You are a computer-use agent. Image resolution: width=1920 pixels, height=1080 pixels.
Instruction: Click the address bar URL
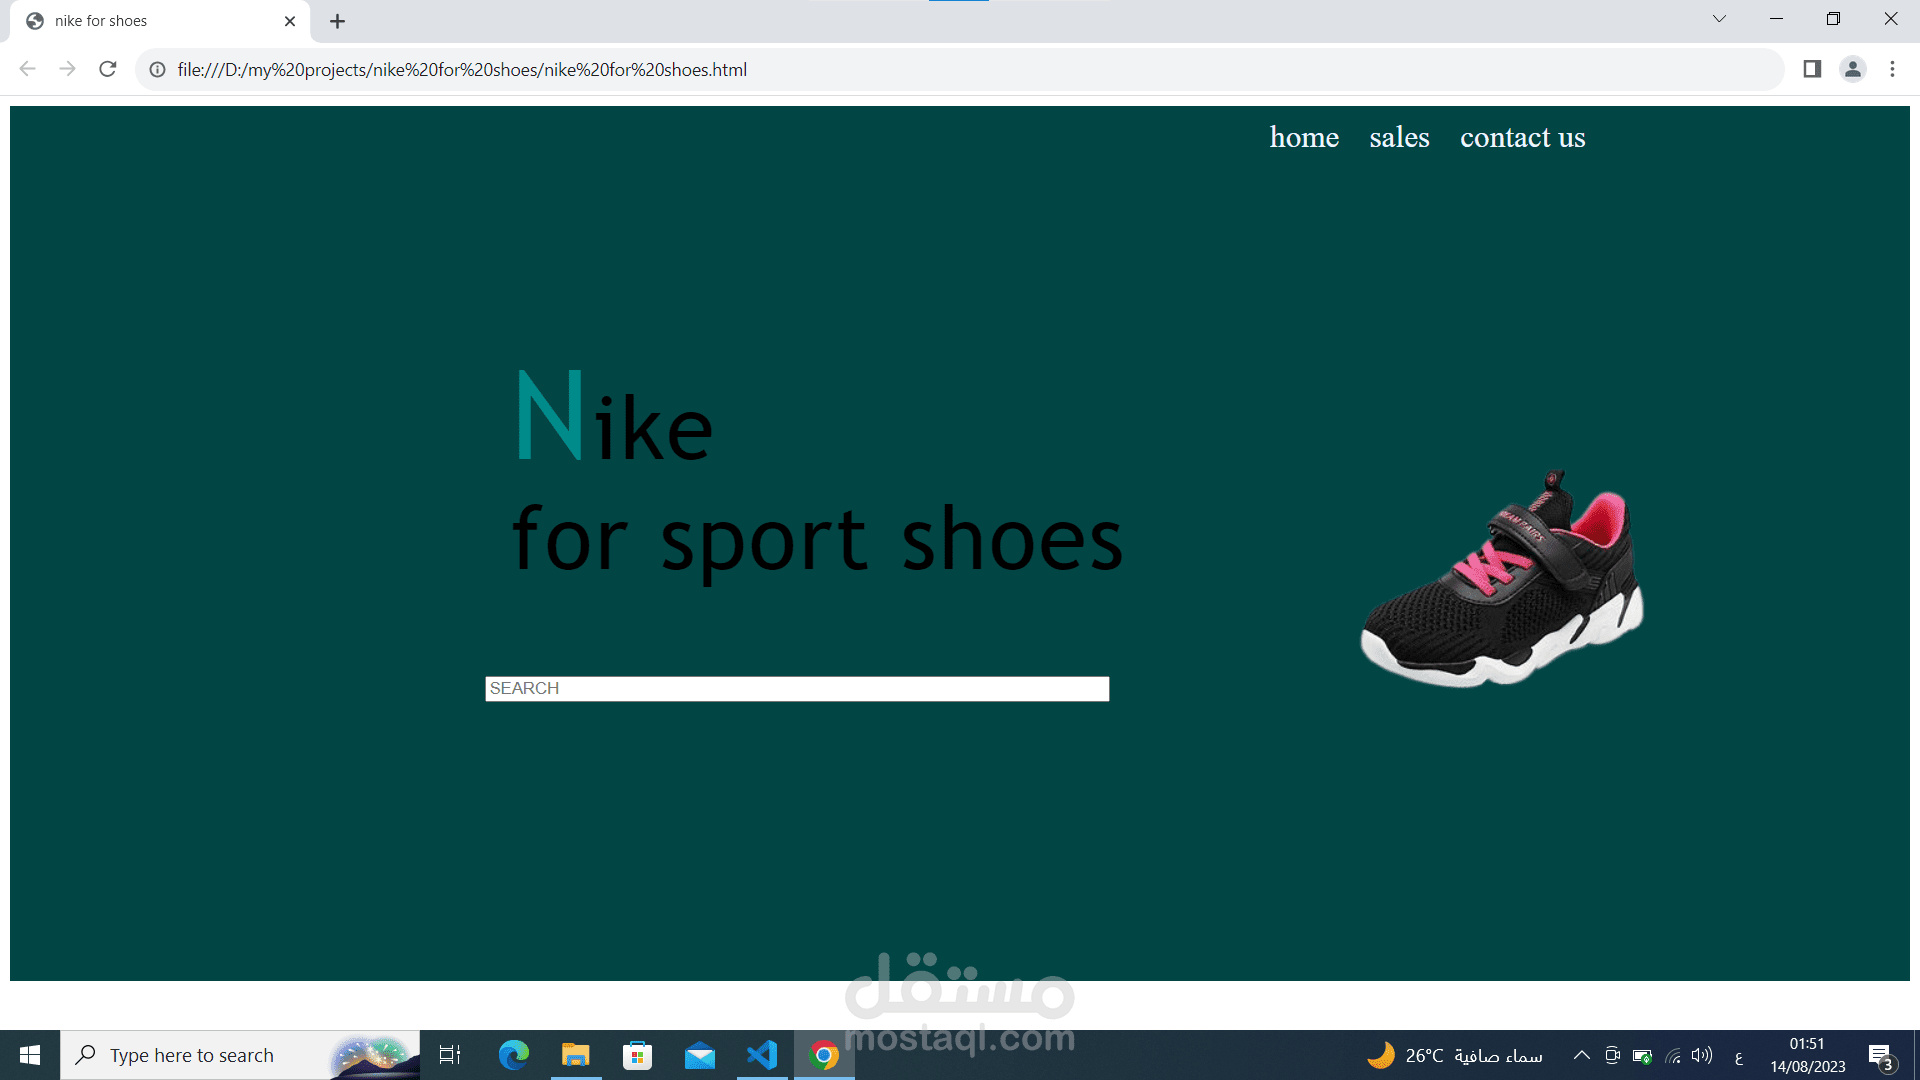[x=462, y=69]
